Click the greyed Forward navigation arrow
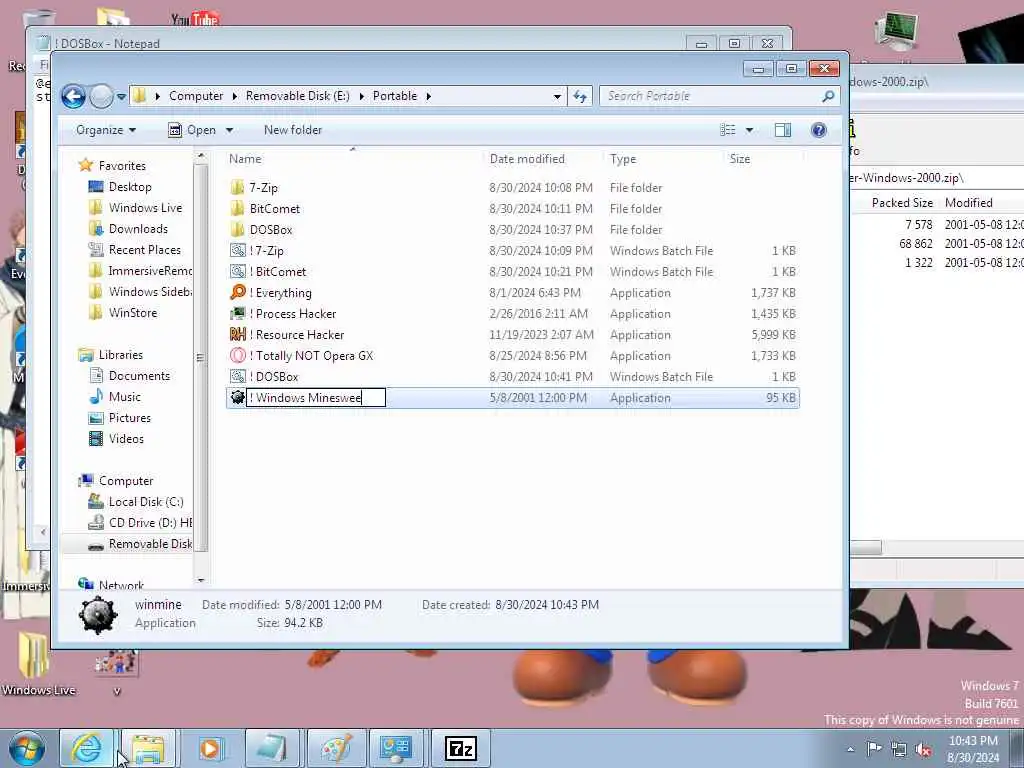1024x768 pixels. pyautogui.click(x=101, y=97)
